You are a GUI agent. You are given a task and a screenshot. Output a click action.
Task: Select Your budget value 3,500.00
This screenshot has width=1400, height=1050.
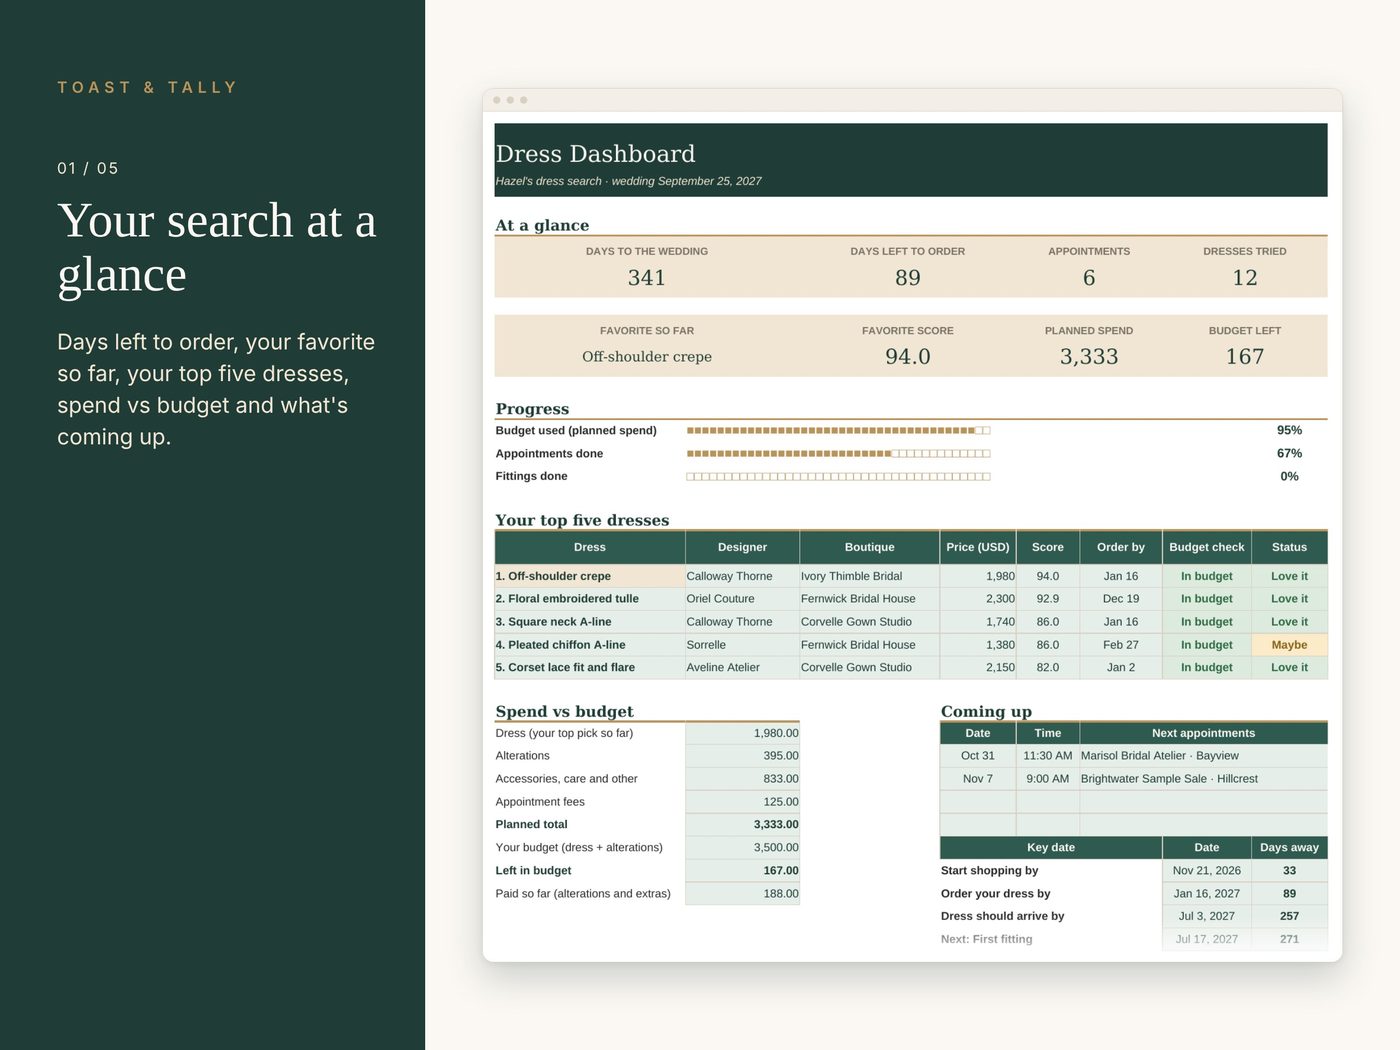[742, 848]
